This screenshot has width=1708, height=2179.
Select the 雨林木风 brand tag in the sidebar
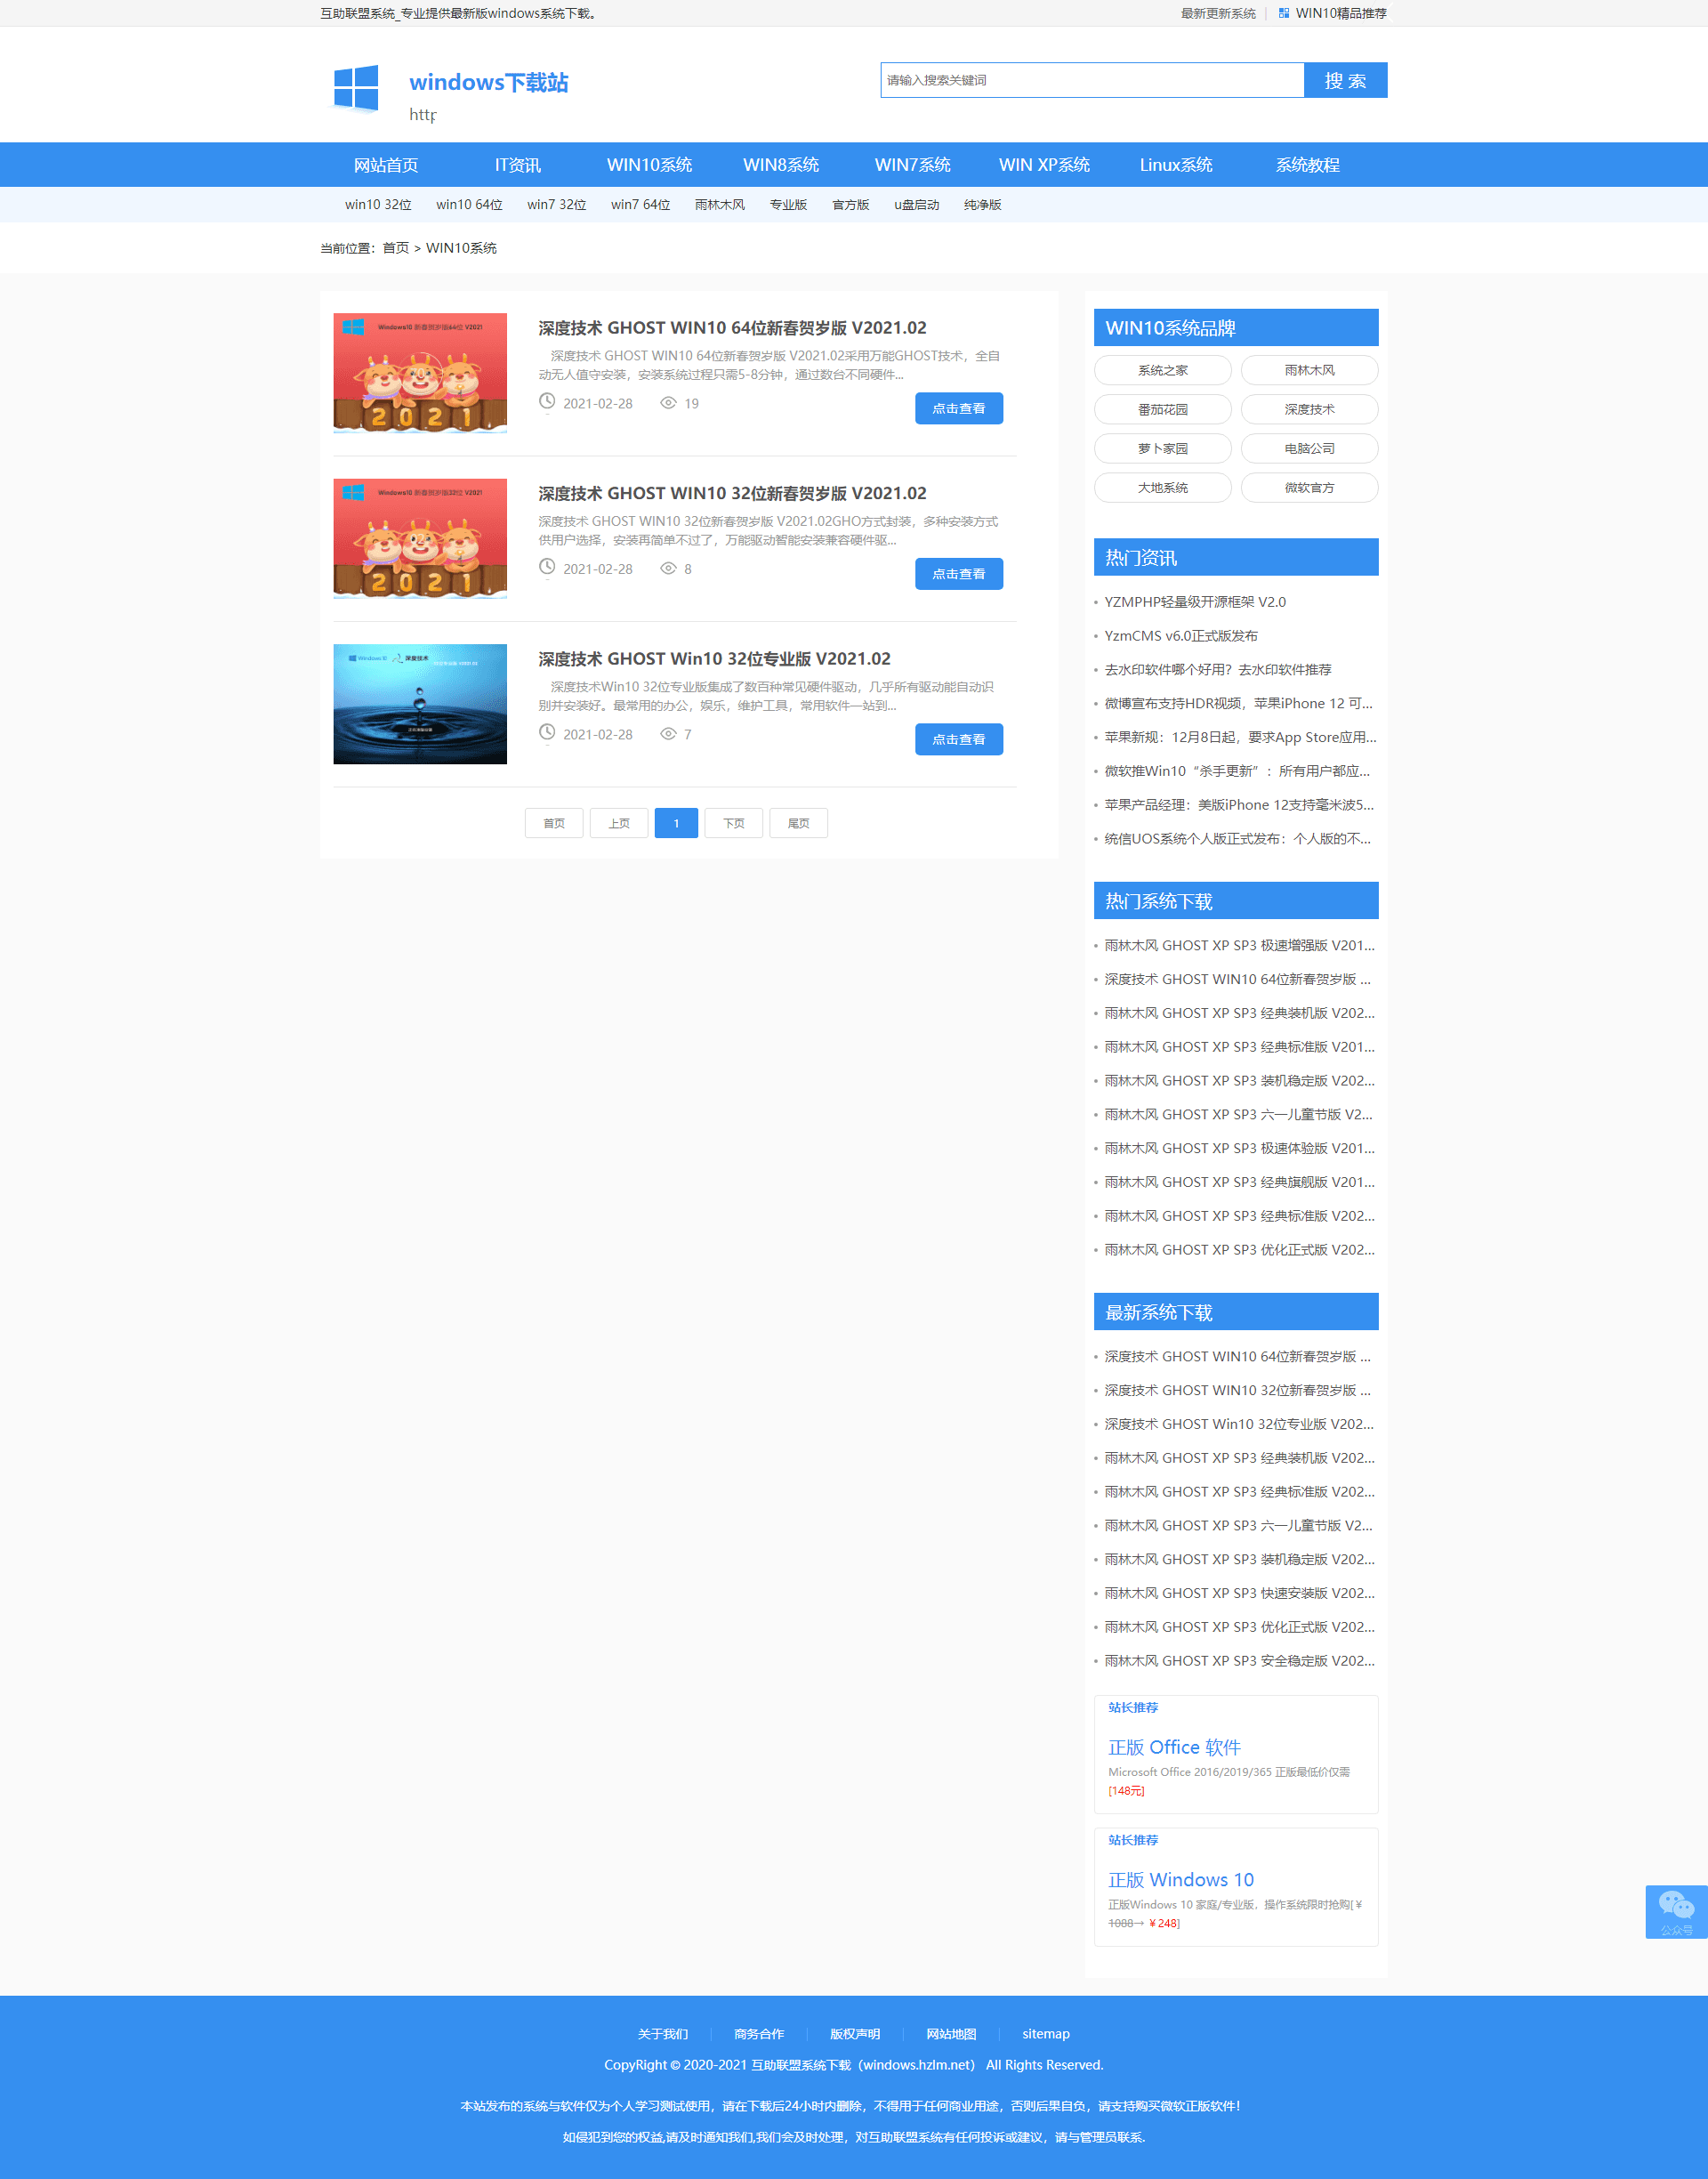pos(1309,370)
